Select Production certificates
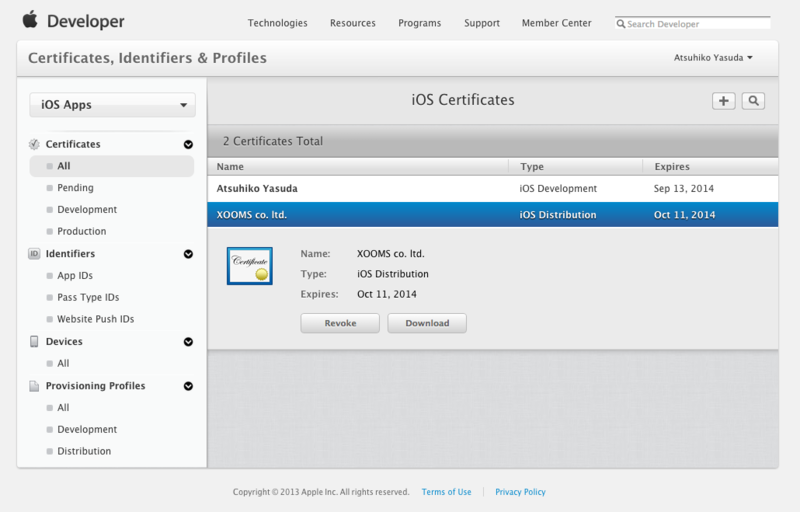This screenshot has height=512, width=800. pyautogui.click(x=82, y=231)
